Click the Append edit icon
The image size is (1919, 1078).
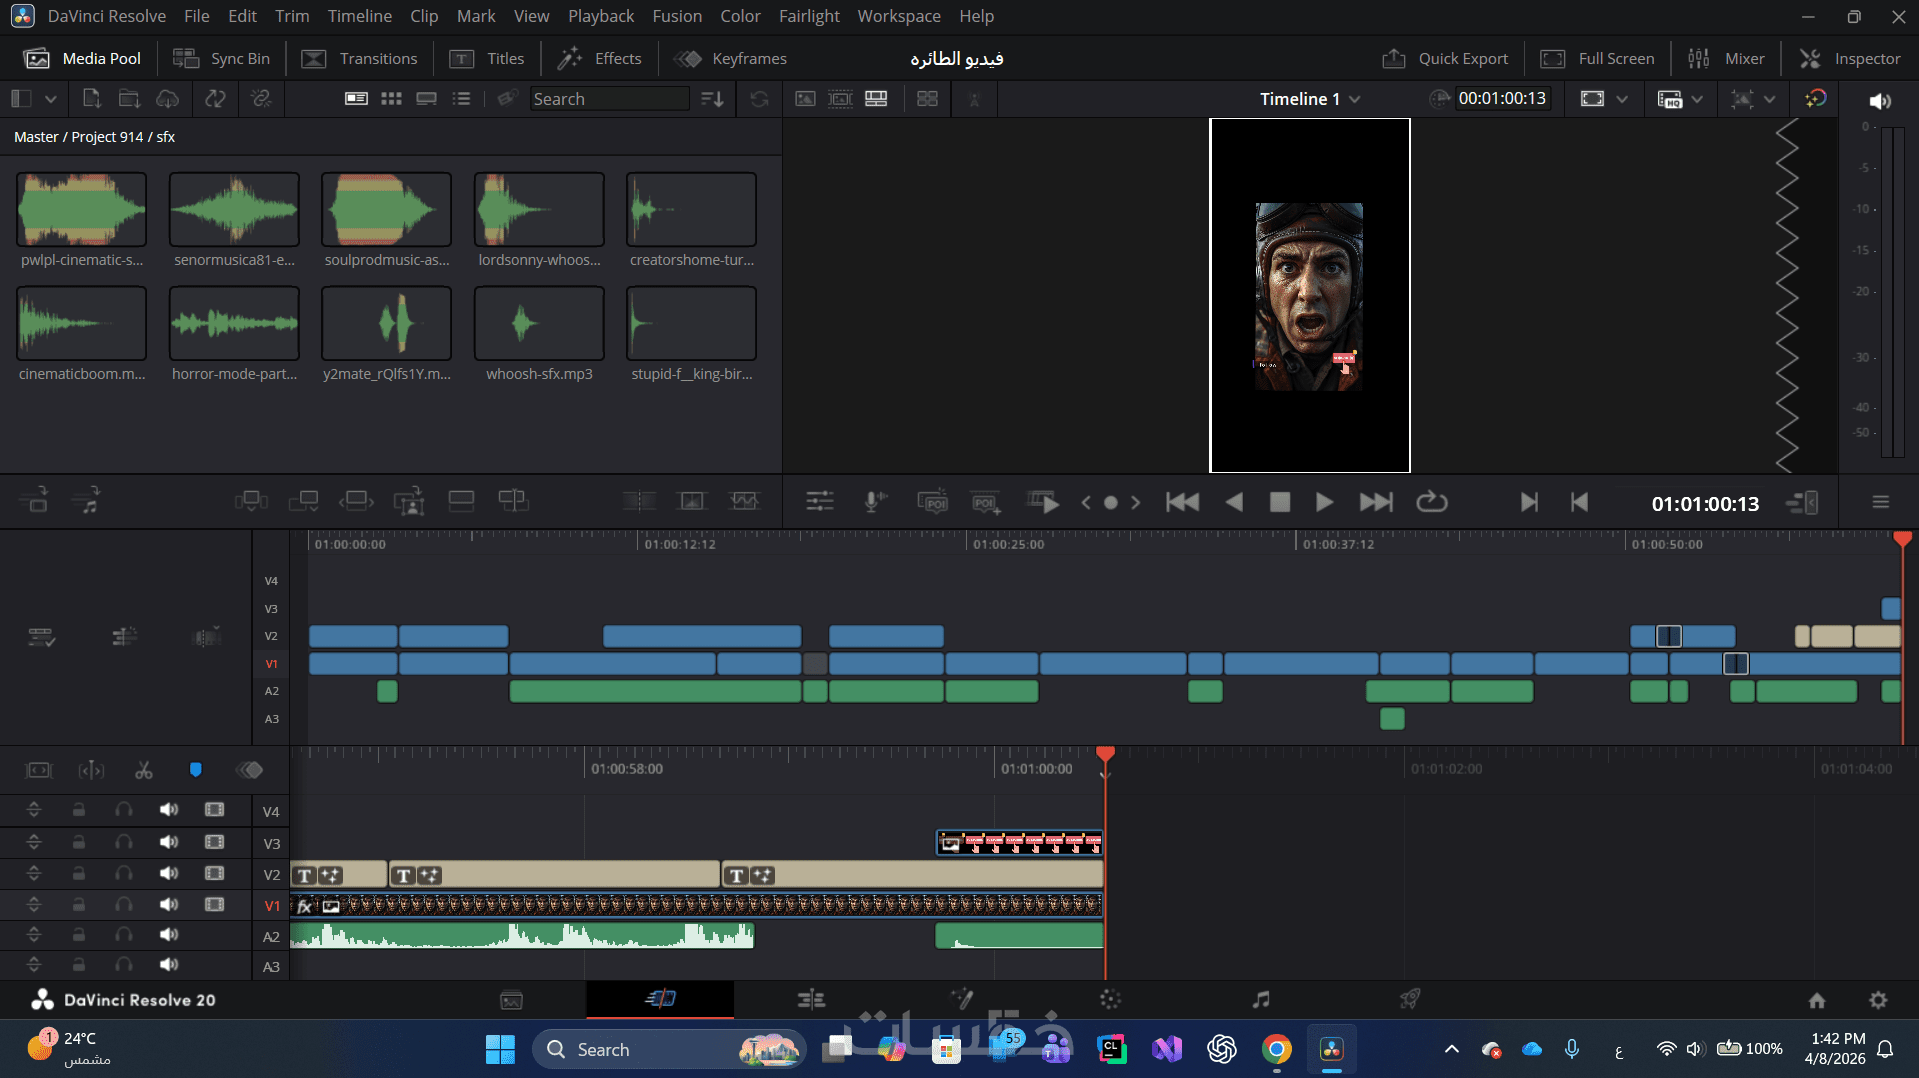click(x=303, y=501)
